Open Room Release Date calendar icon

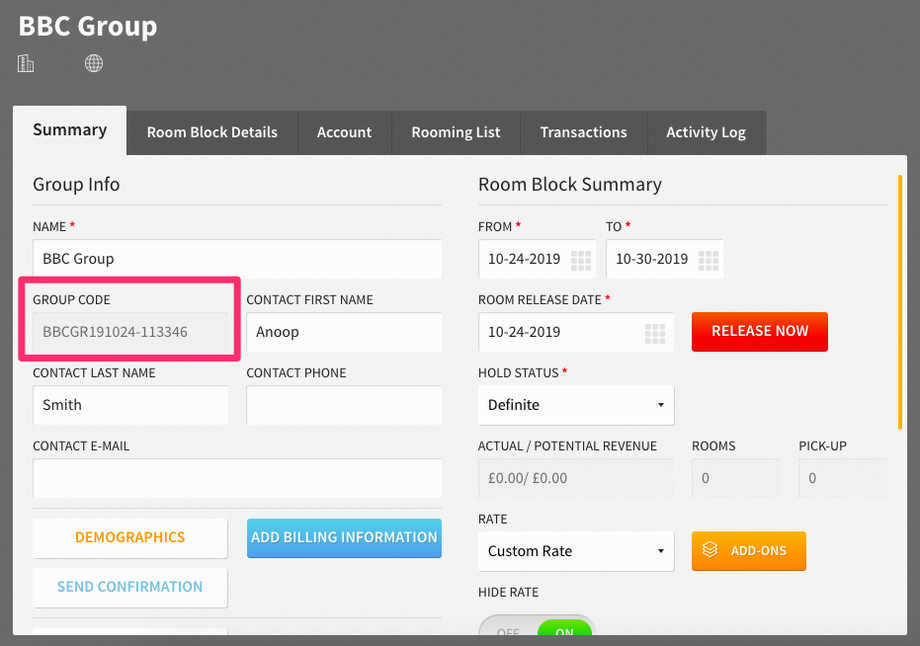coord(655,333)
